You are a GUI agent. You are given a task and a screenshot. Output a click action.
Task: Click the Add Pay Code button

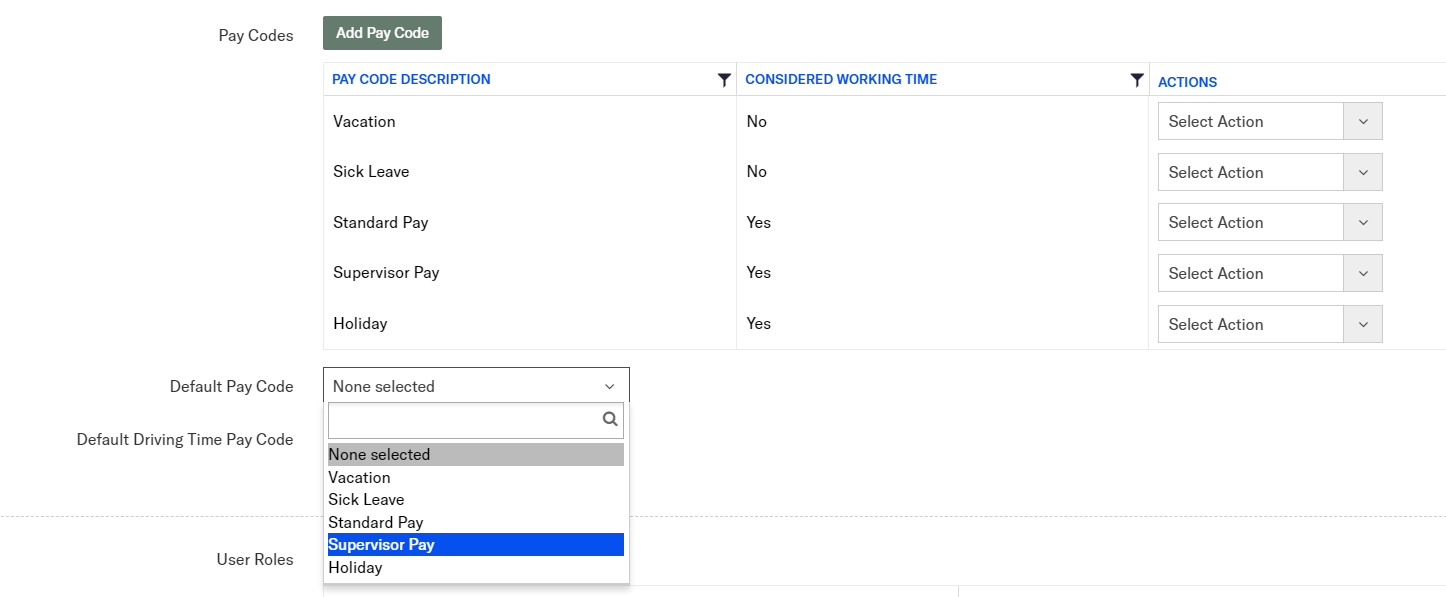382,33
